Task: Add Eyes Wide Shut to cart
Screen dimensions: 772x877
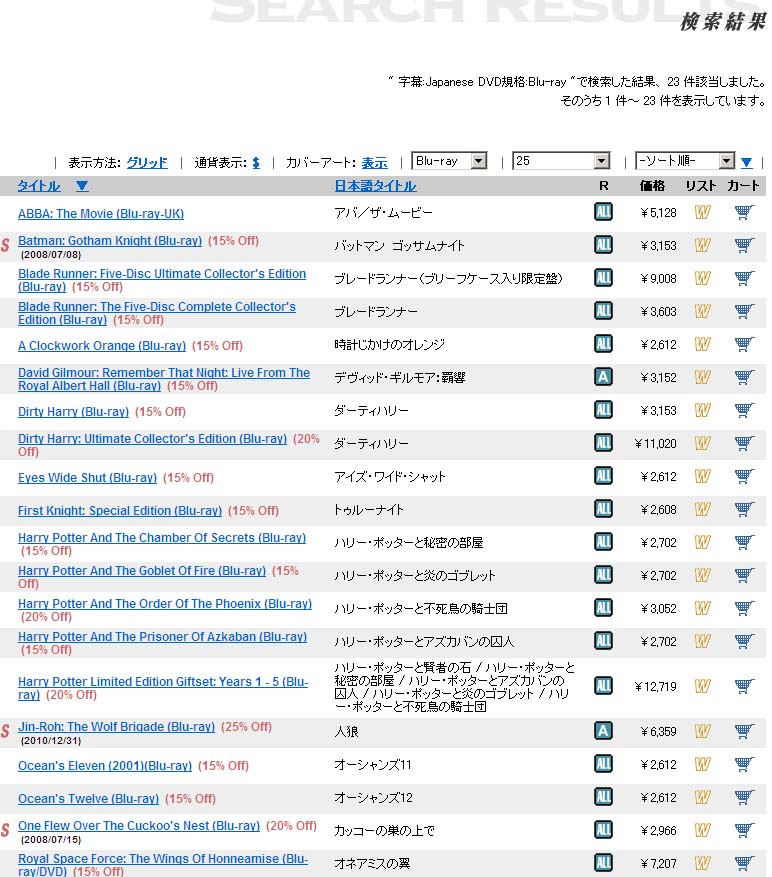Action: 744,477
